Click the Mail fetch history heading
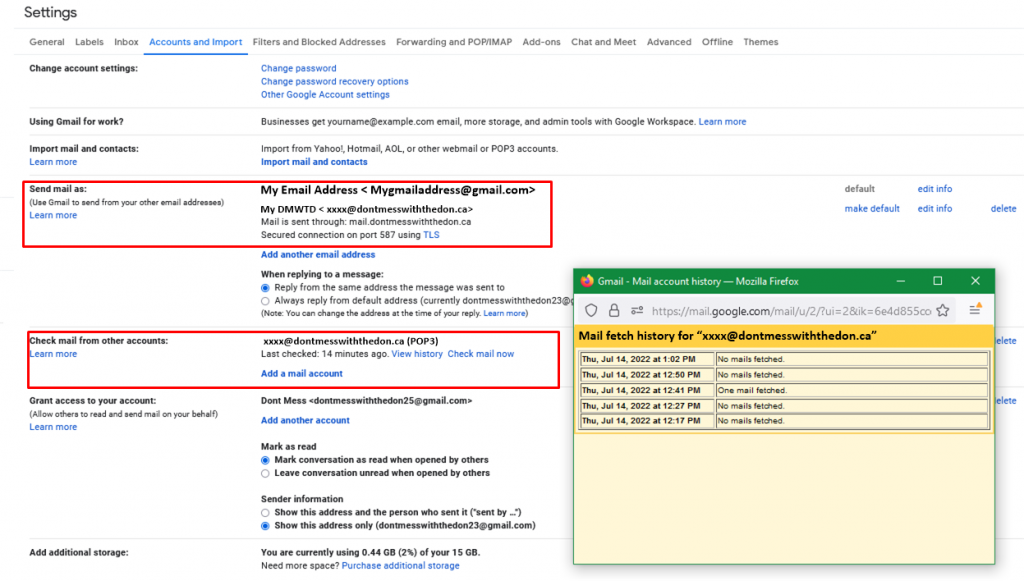 click(x=728, y=336)
